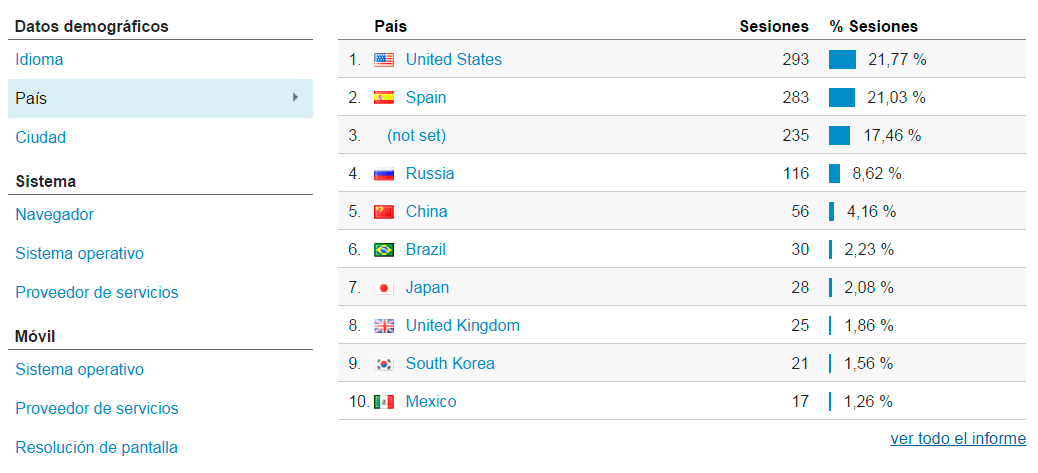Click the Mexico flag icon
Image resolution: width=1038 pixels, height=473 pixels.
(x=384, y=402)
